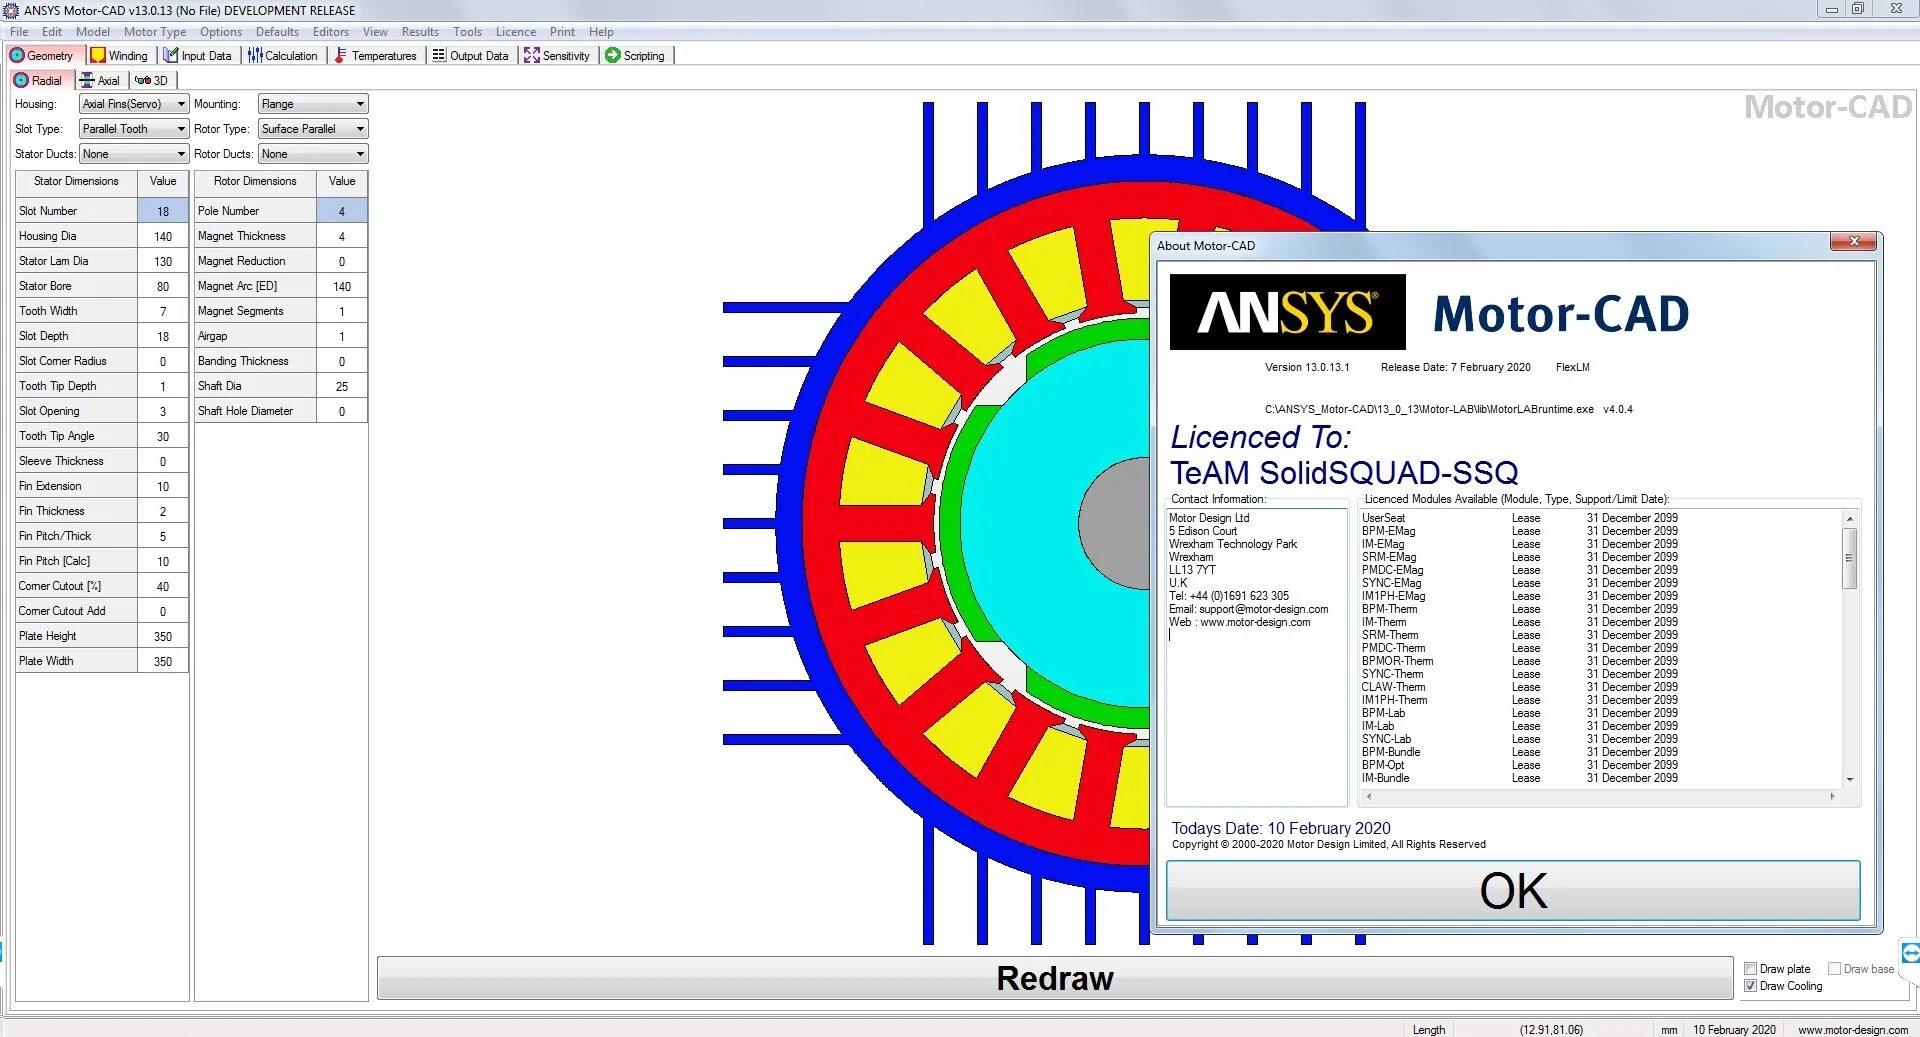Click the licence modules horizontal scrollbar

1600,797
